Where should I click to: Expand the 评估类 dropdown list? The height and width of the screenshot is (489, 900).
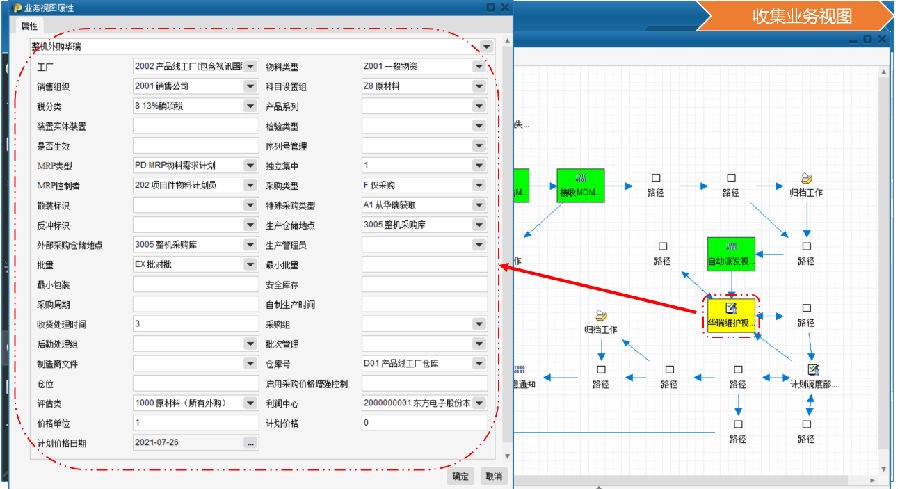[250, 403]
